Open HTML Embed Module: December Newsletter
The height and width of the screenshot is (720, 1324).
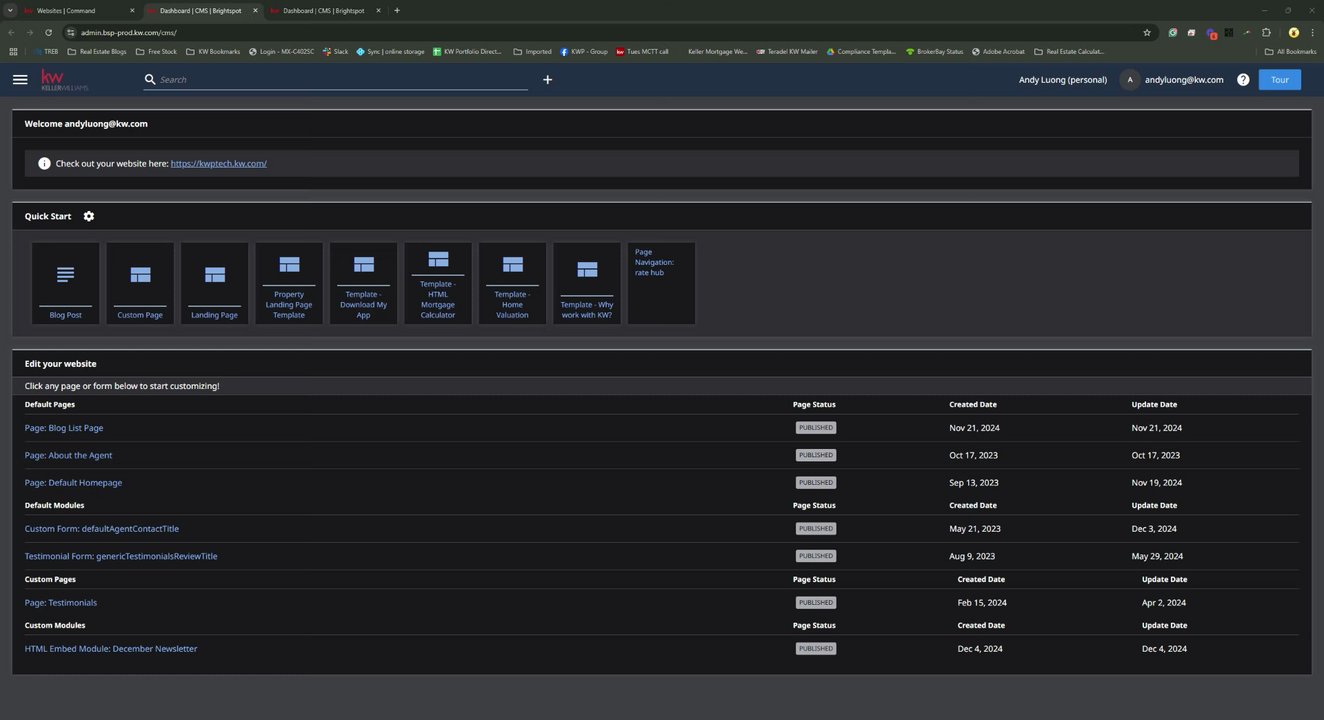(111, 649)
